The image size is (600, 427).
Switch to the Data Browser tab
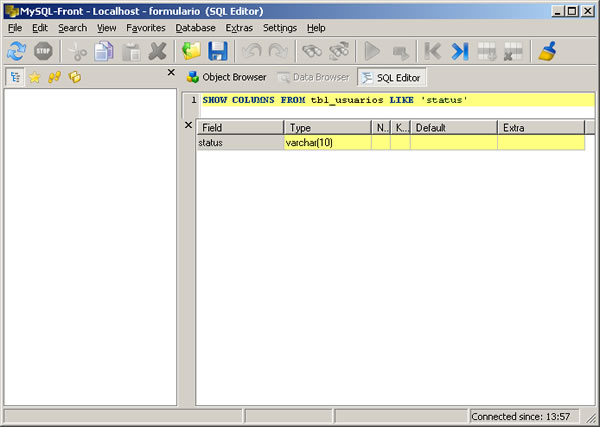coord(313,77)
